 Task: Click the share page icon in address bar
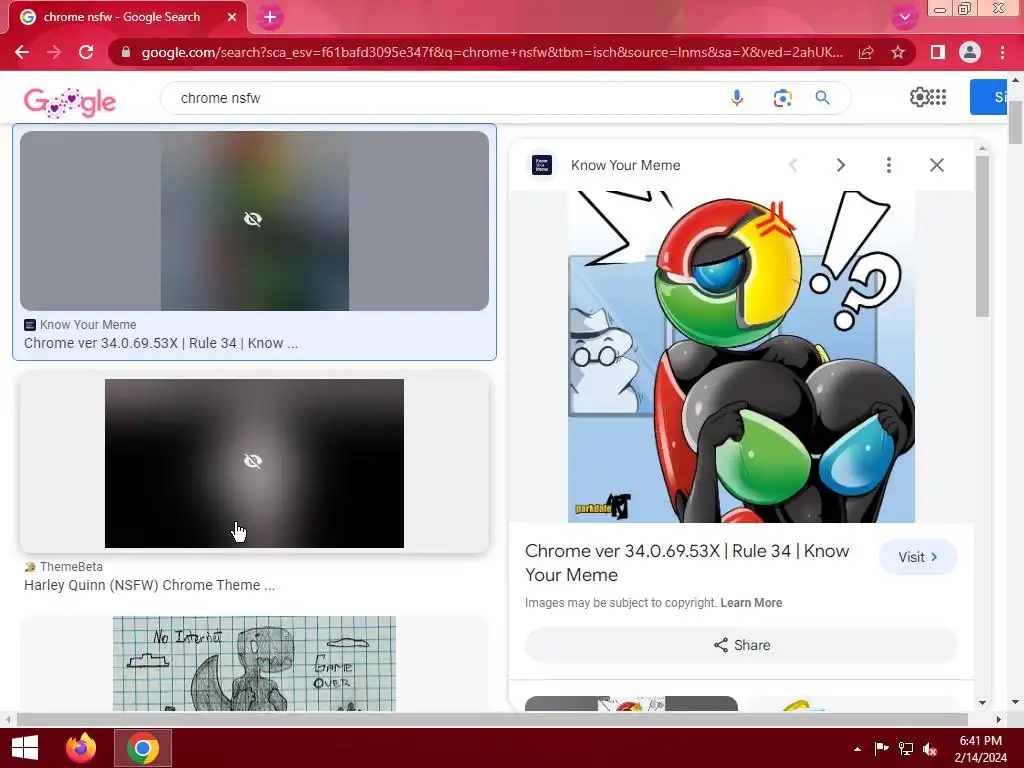(866, 52)
